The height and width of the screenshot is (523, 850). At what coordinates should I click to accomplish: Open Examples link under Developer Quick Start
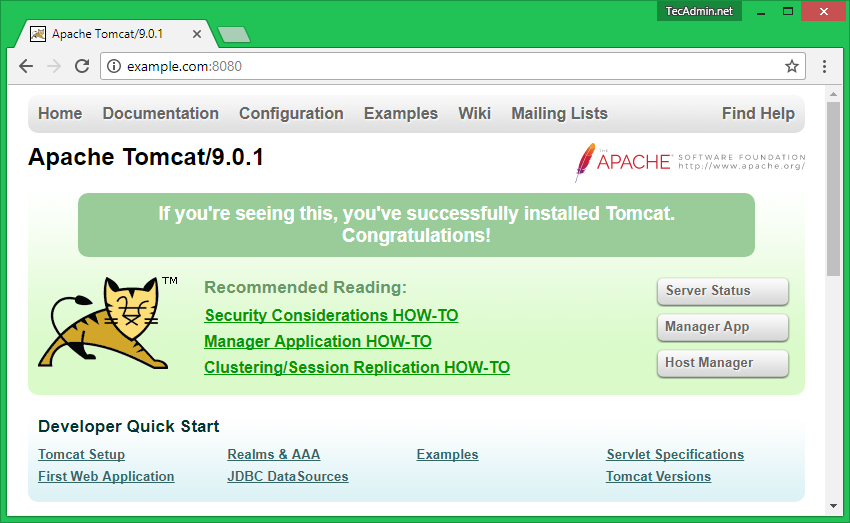point(447,454)
